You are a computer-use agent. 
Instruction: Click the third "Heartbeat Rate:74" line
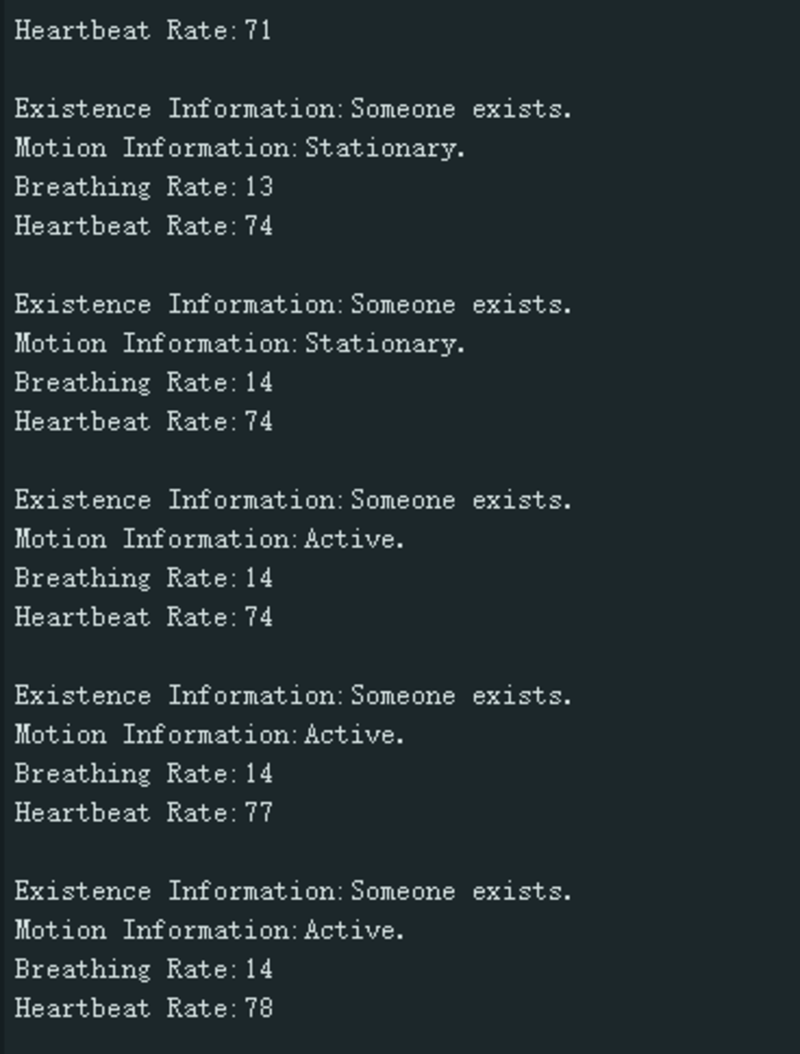tap(143, 617)
